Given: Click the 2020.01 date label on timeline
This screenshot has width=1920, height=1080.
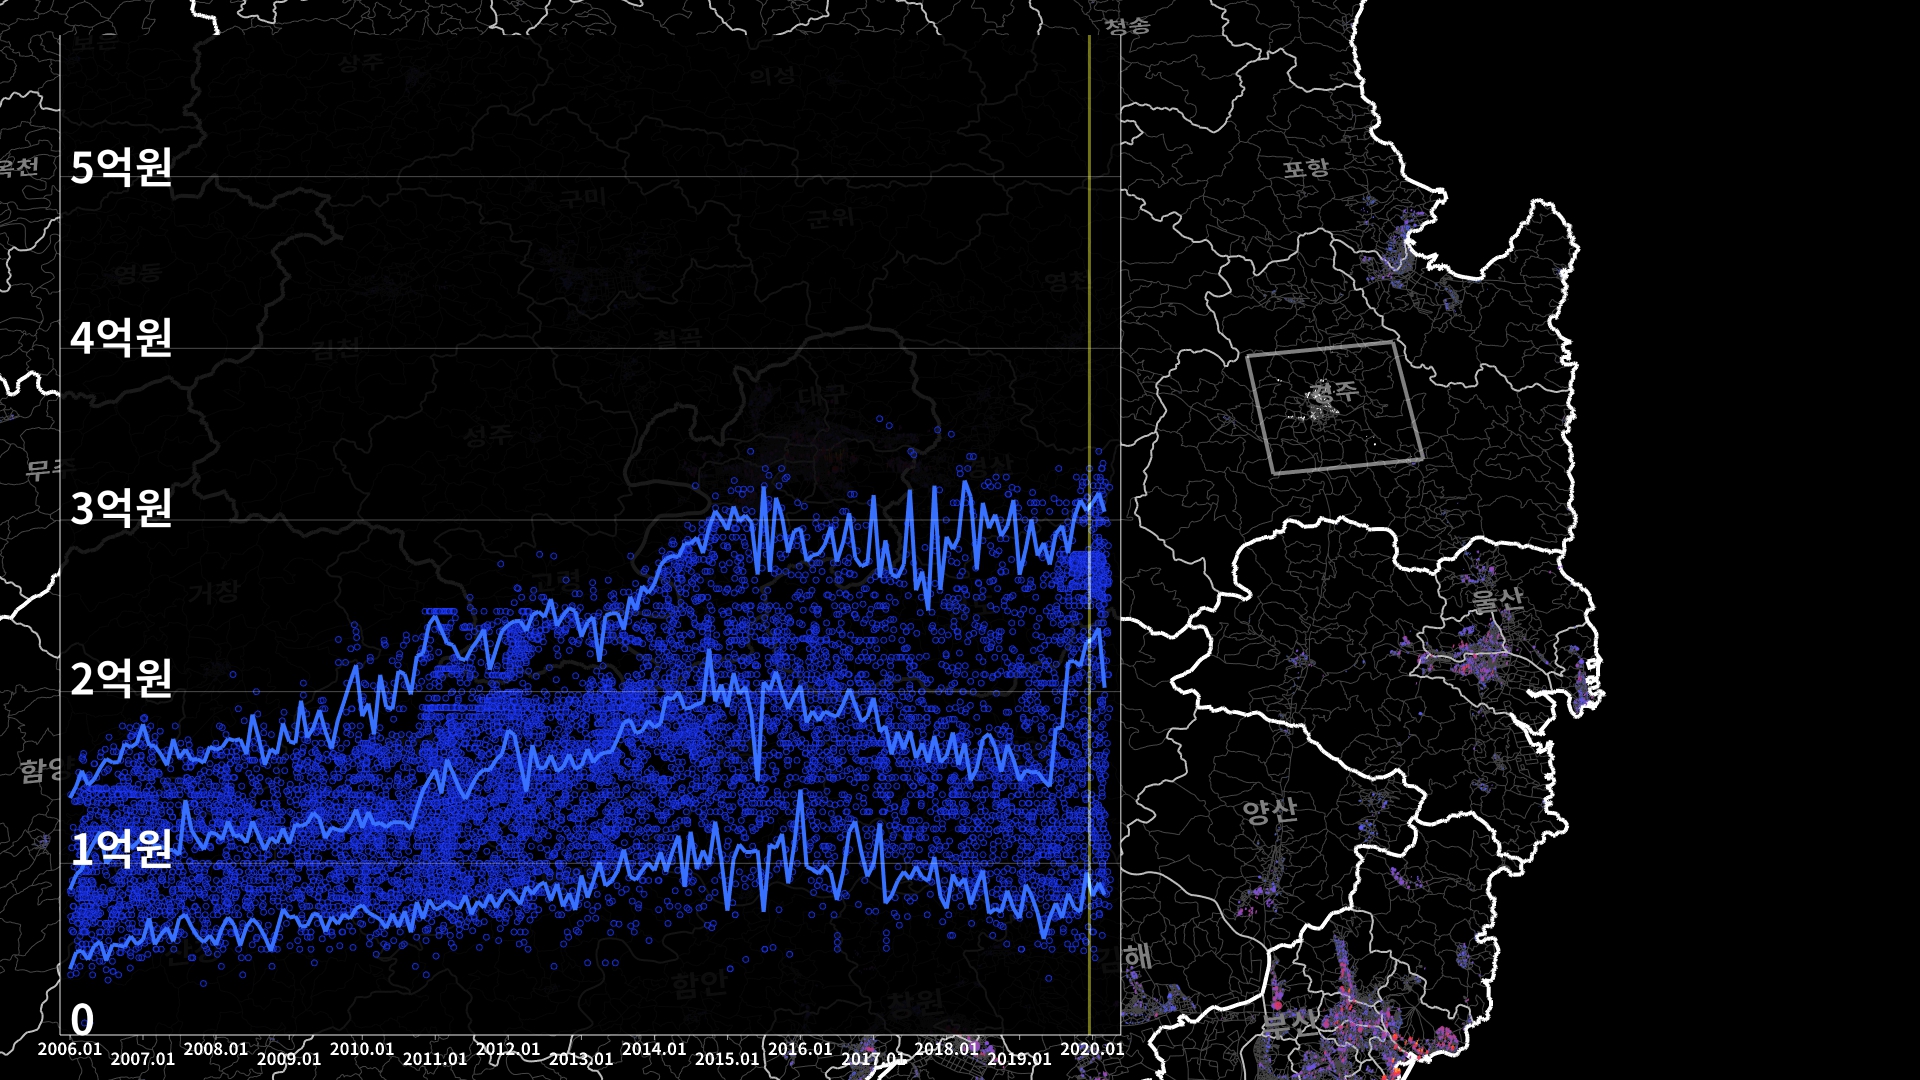Looking at the screenshot, I should pos(1091,1049).
